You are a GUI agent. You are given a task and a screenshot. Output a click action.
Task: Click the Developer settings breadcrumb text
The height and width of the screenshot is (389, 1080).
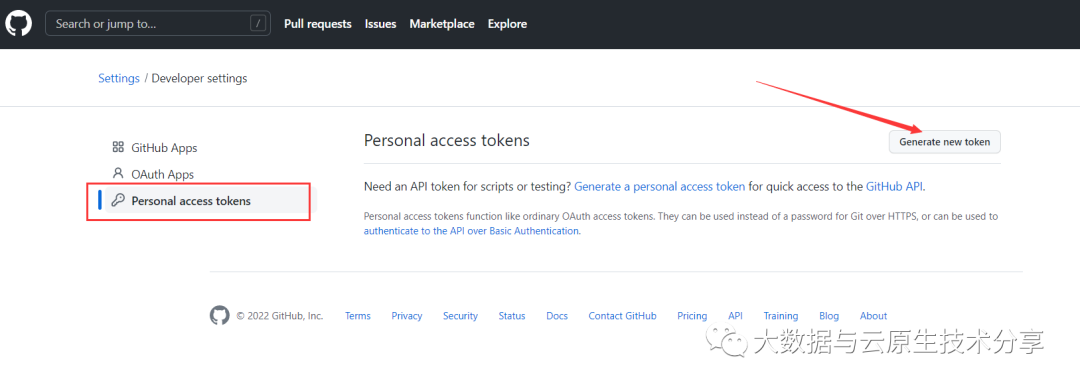[199, 78]
